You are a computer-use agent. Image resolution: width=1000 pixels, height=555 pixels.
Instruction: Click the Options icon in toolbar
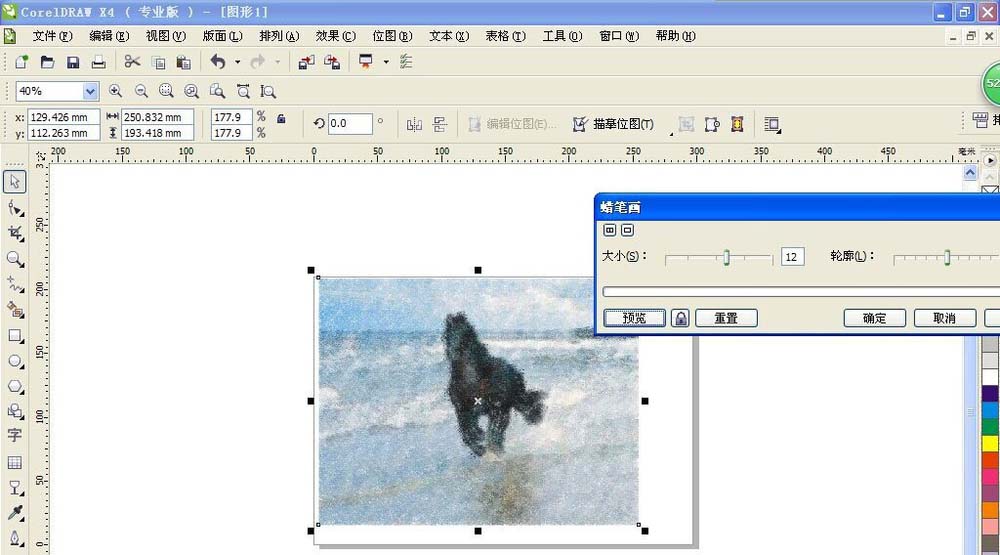coord(406,62)
